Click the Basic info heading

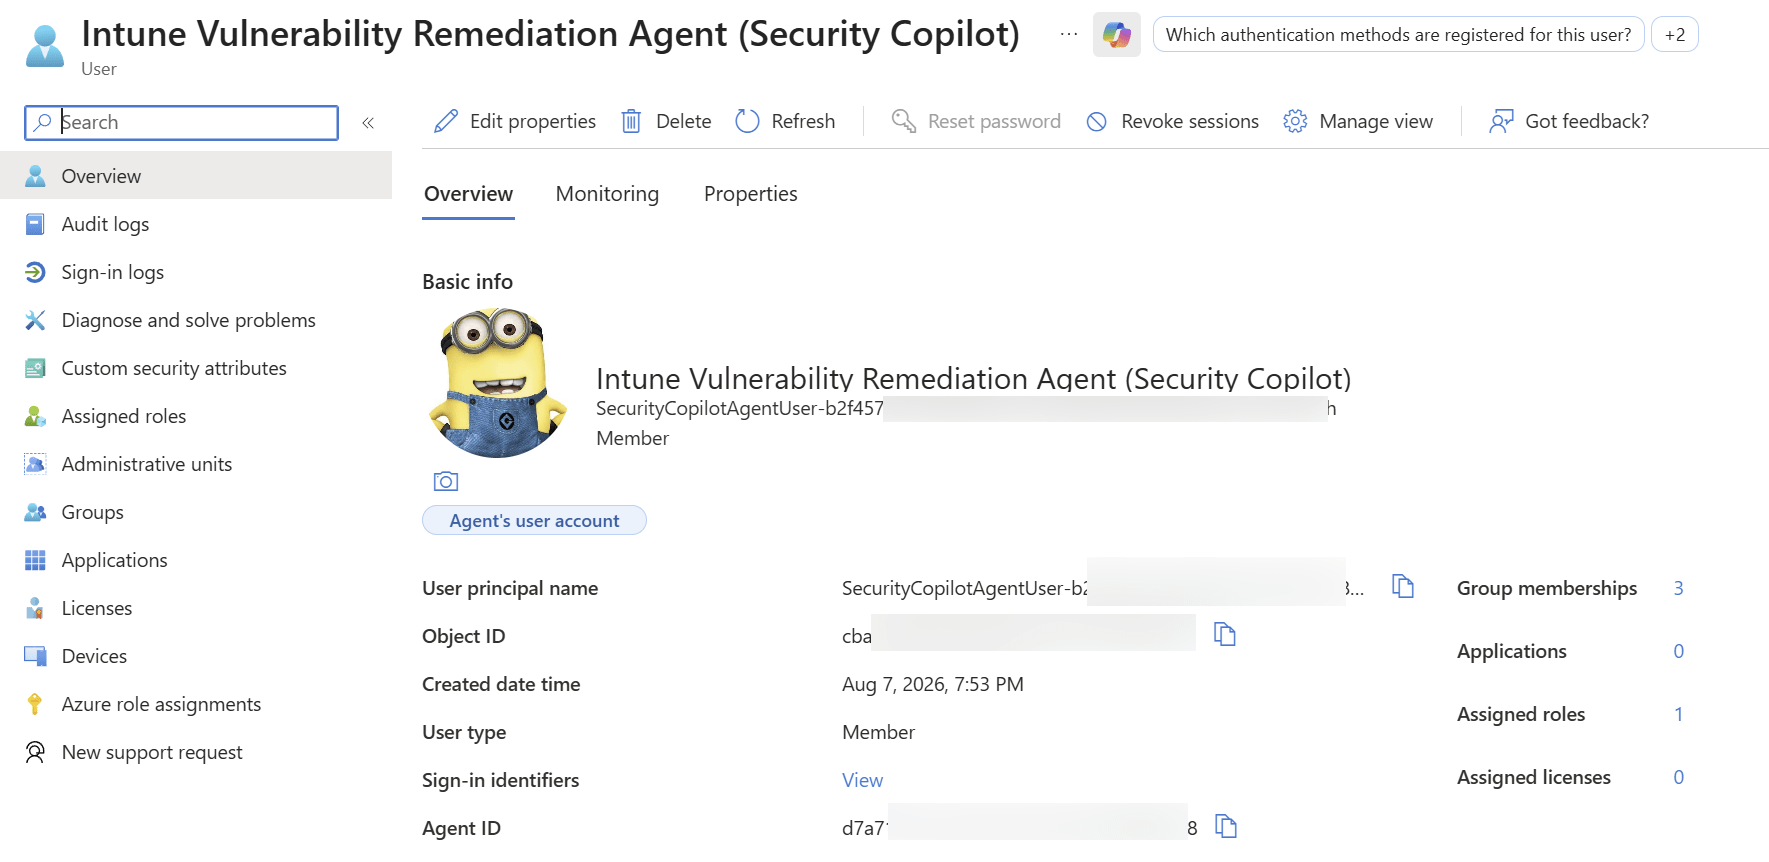click(467, 282)
